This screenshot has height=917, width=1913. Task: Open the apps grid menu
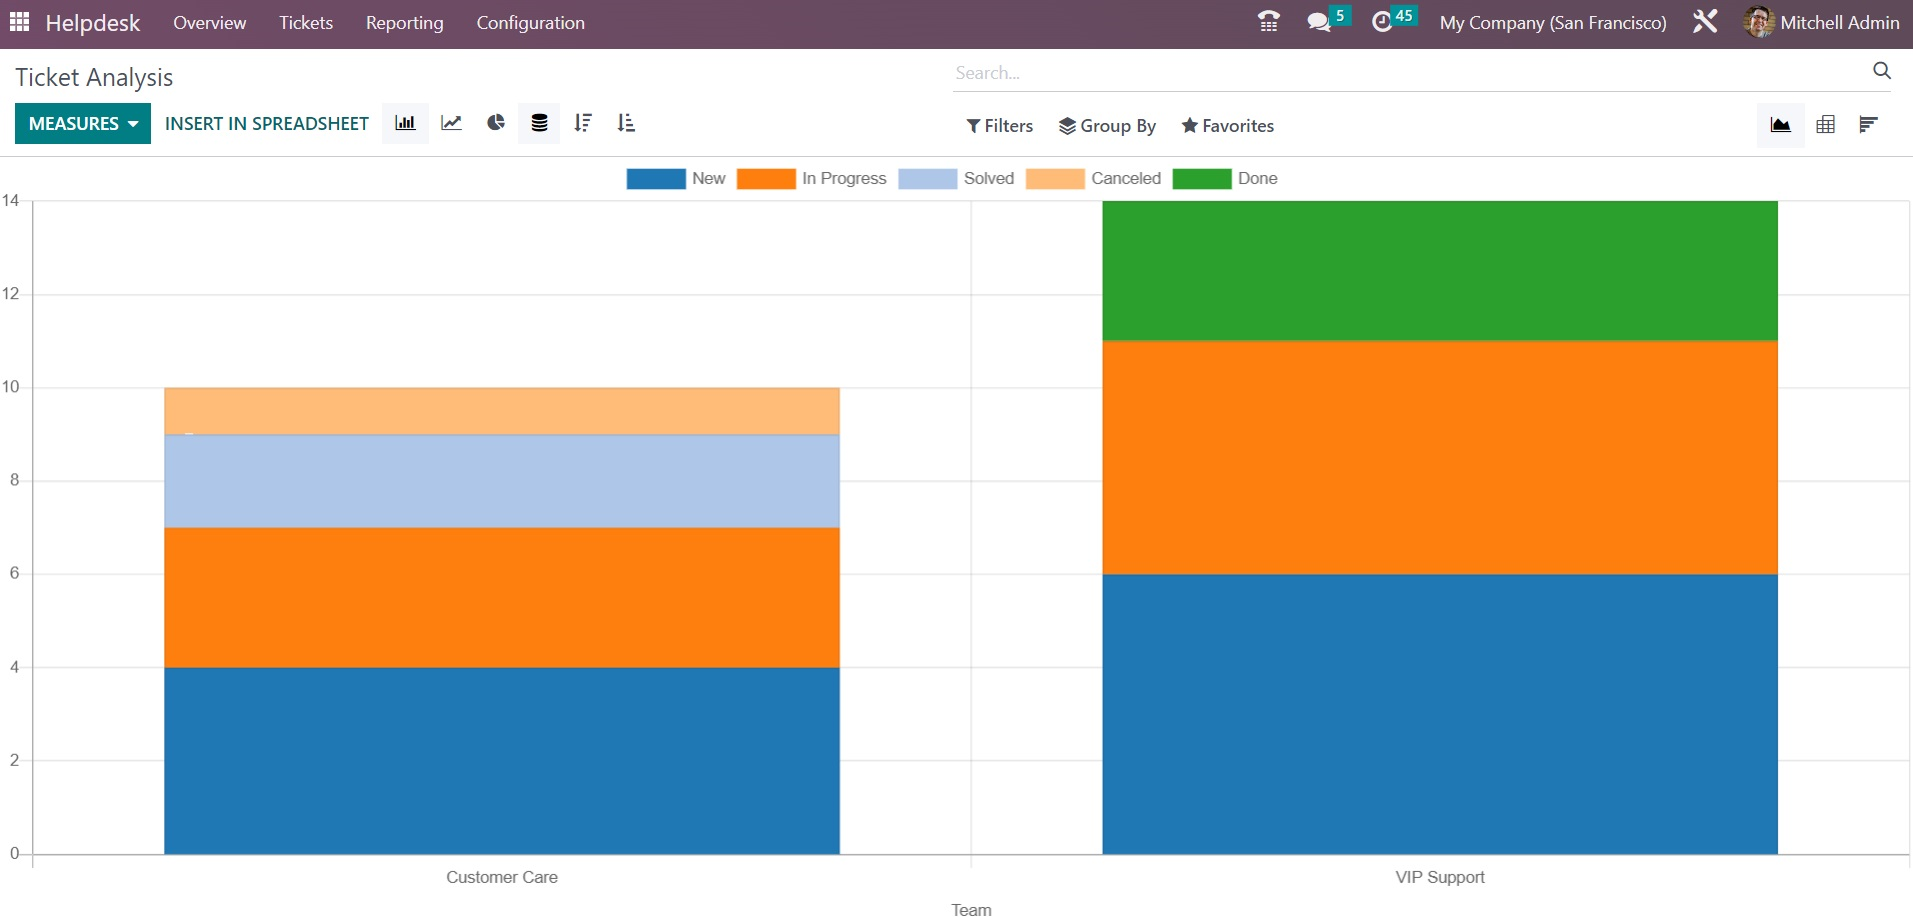20,22
